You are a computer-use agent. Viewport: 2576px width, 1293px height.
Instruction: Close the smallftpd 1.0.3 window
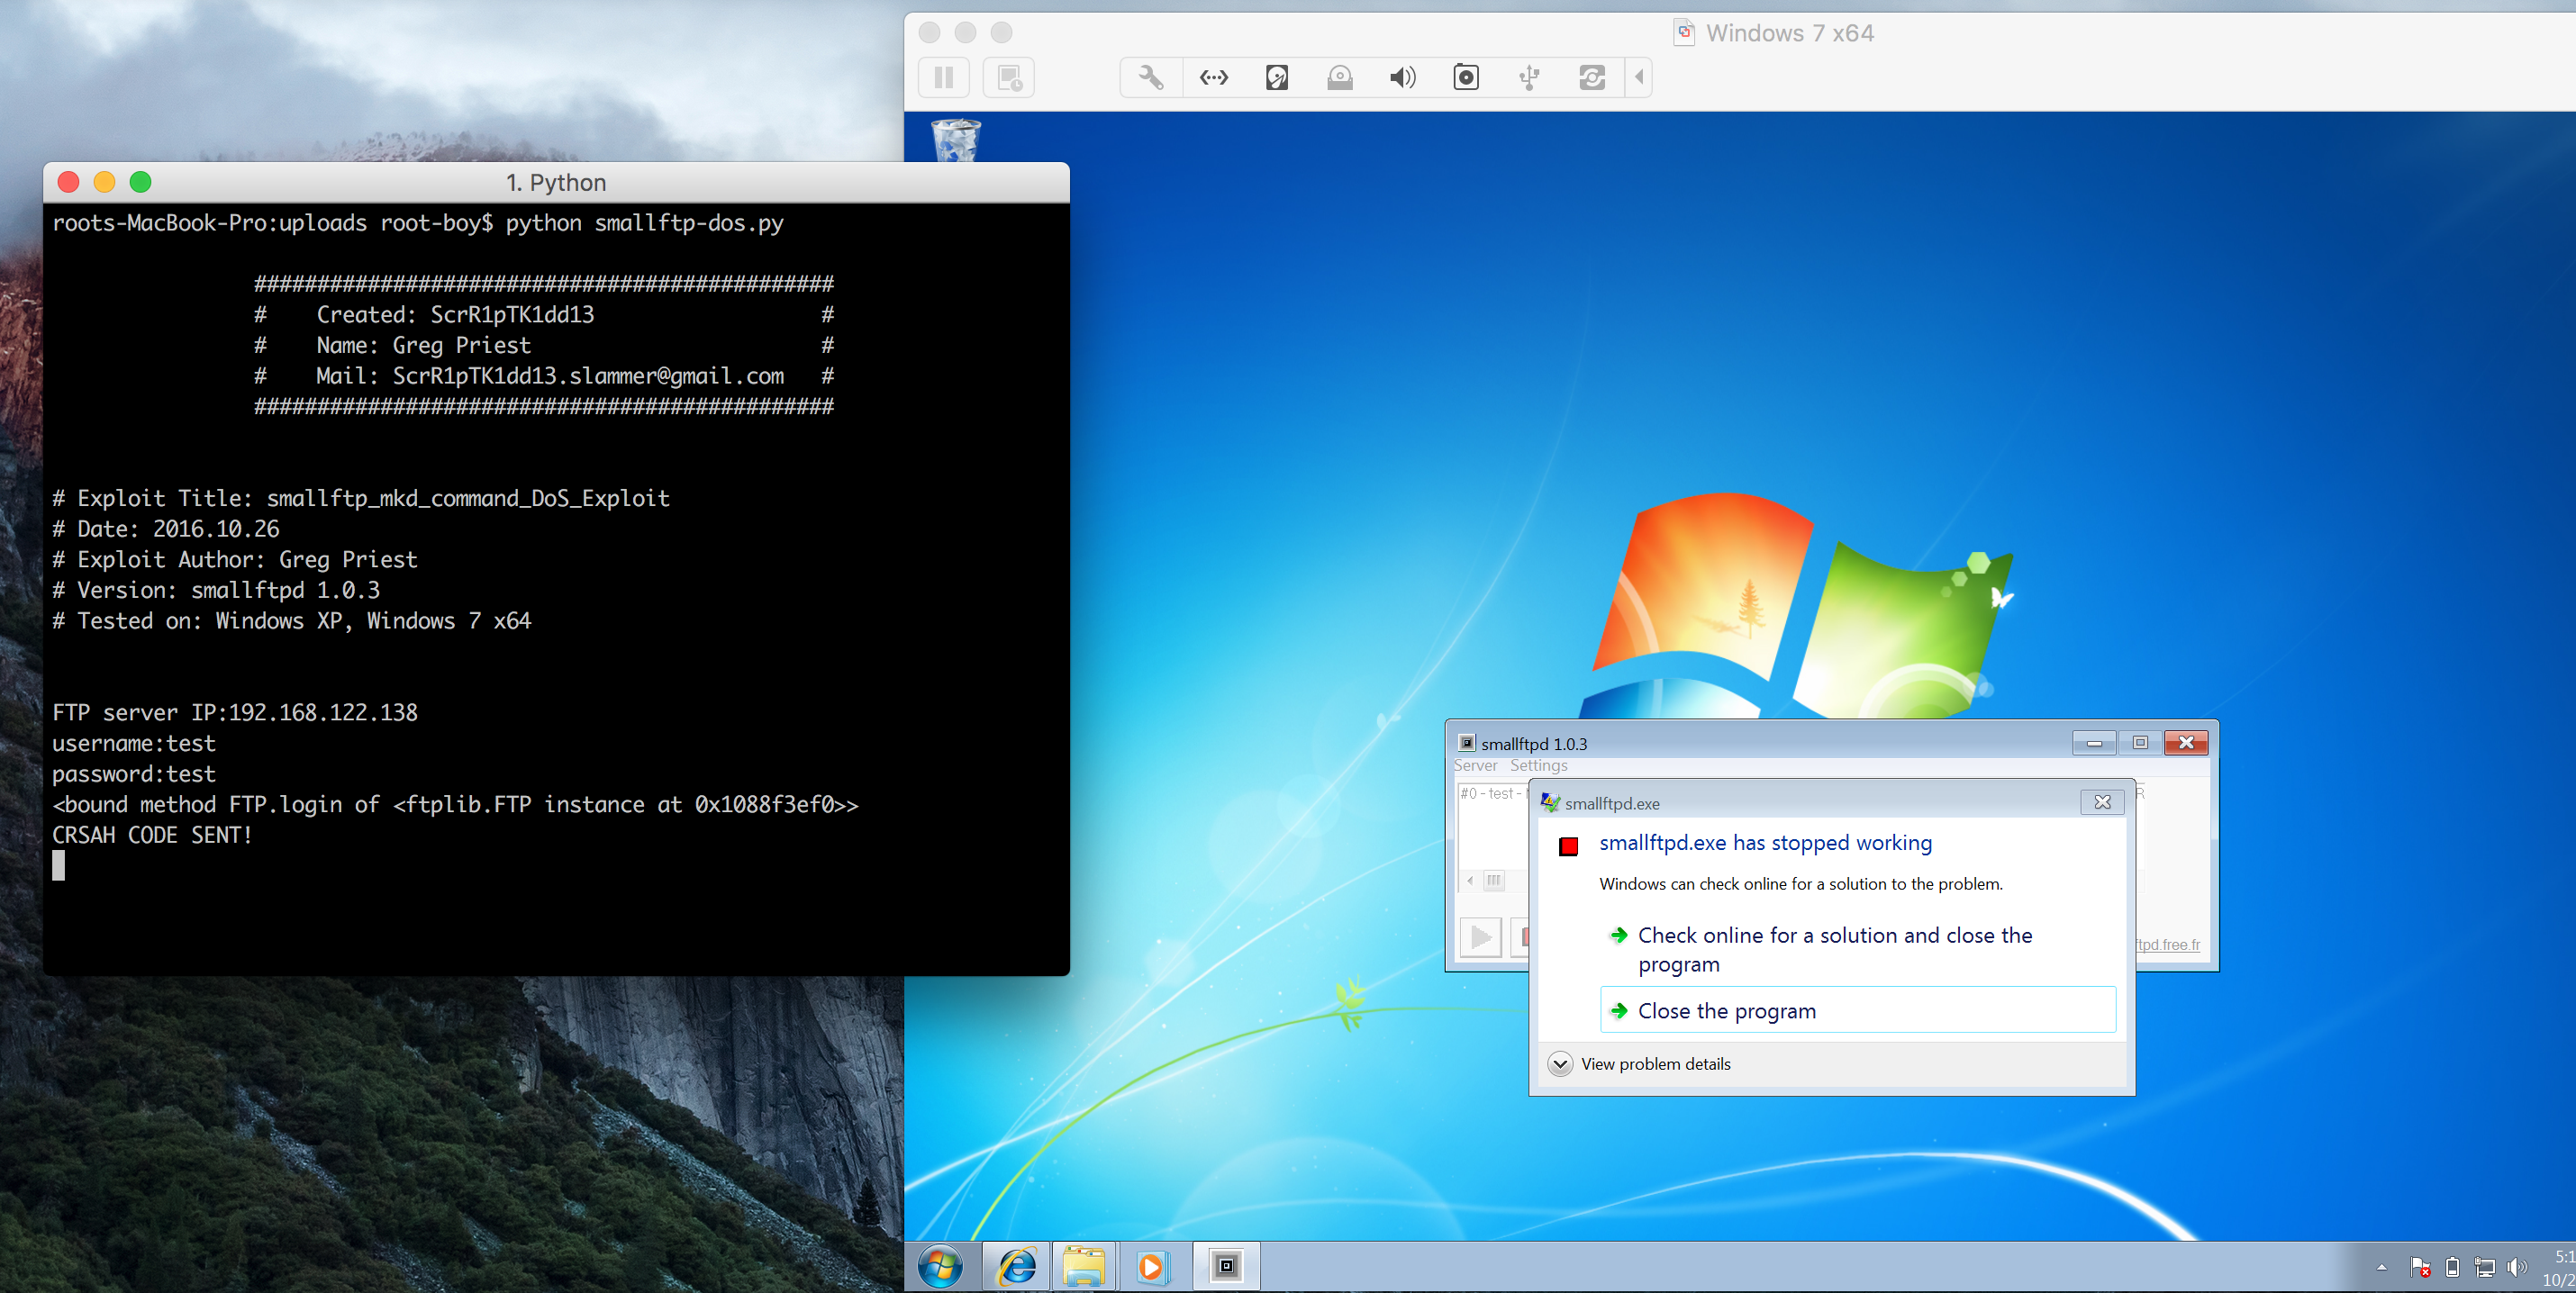[x=2186, y=742]
